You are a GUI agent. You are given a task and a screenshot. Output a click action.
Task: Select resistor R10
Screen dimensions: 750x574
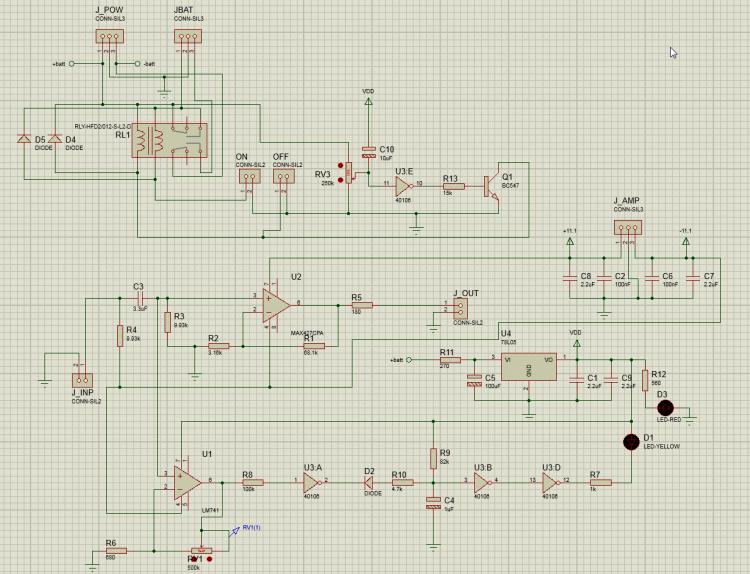coord(402,483)
